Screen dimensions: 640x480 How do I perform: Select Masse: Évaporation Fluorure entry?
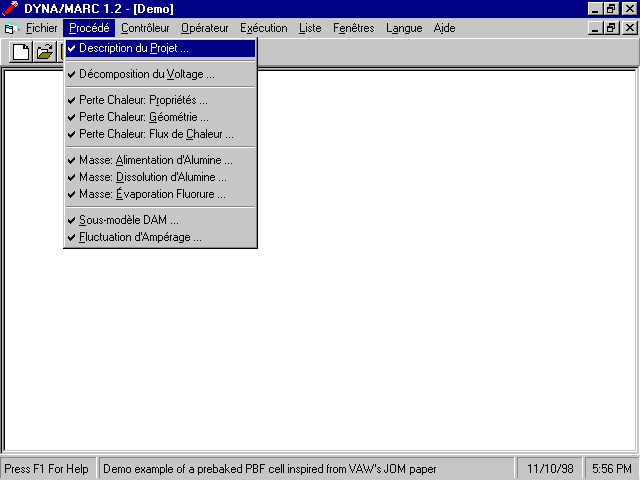coord(160,194)
